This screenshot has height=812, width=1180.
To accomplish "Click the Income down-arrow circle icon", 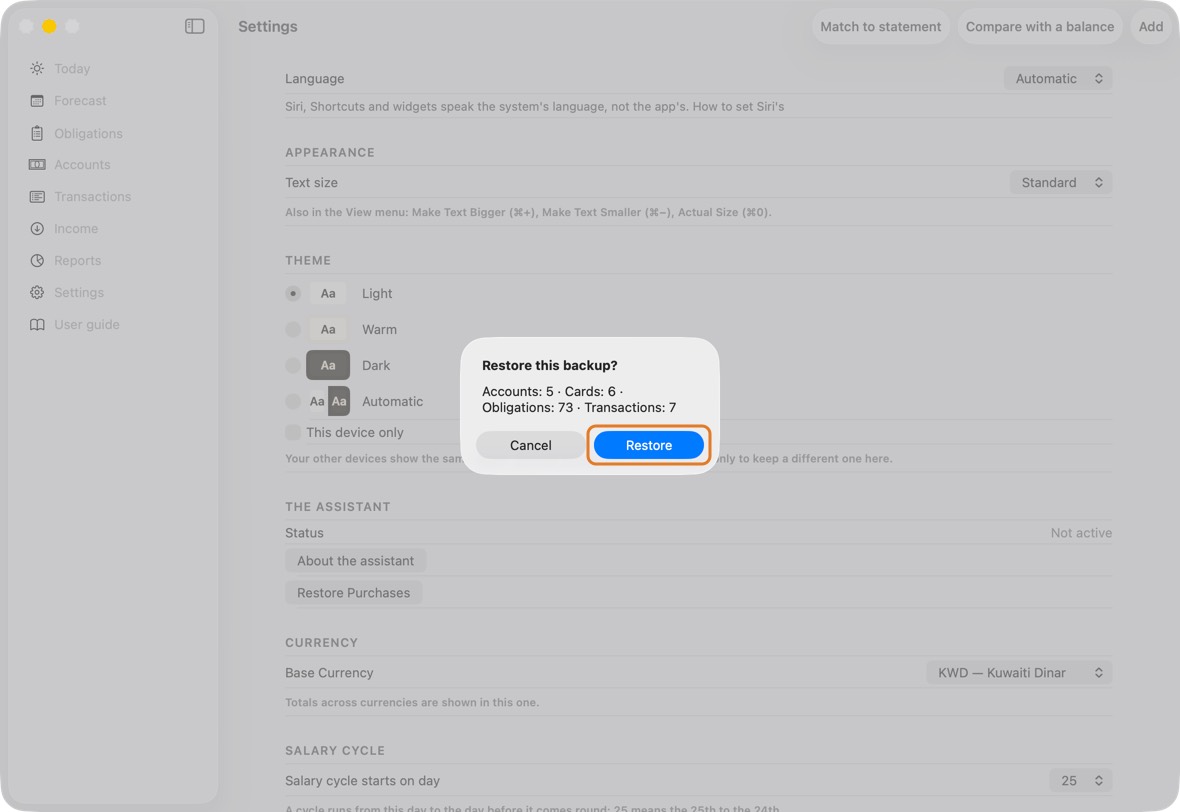I will (37, 229).
